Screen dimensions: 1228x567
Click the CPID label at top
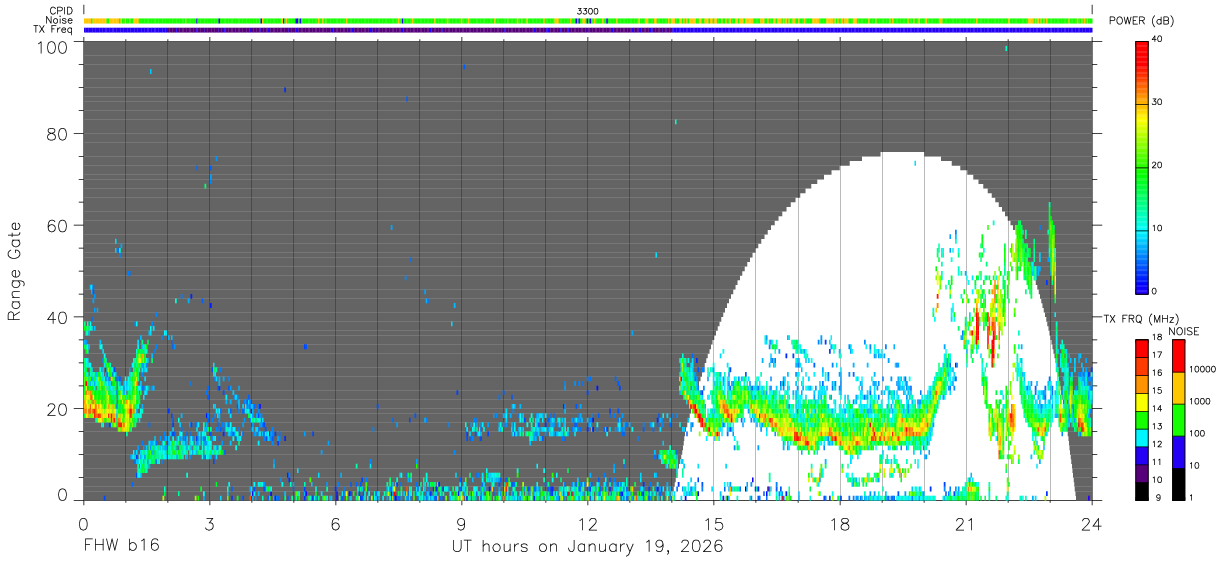point(61,10)
